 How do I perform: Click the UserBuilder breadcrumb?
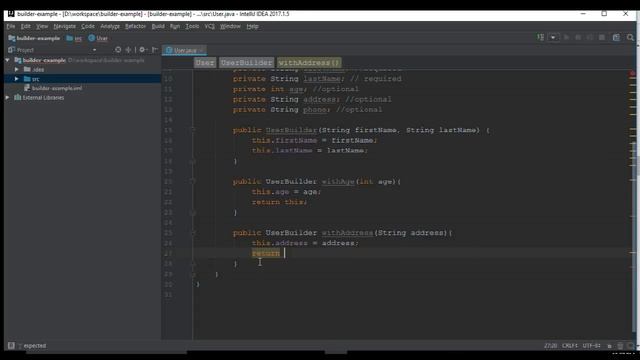[x=247, y=62]
